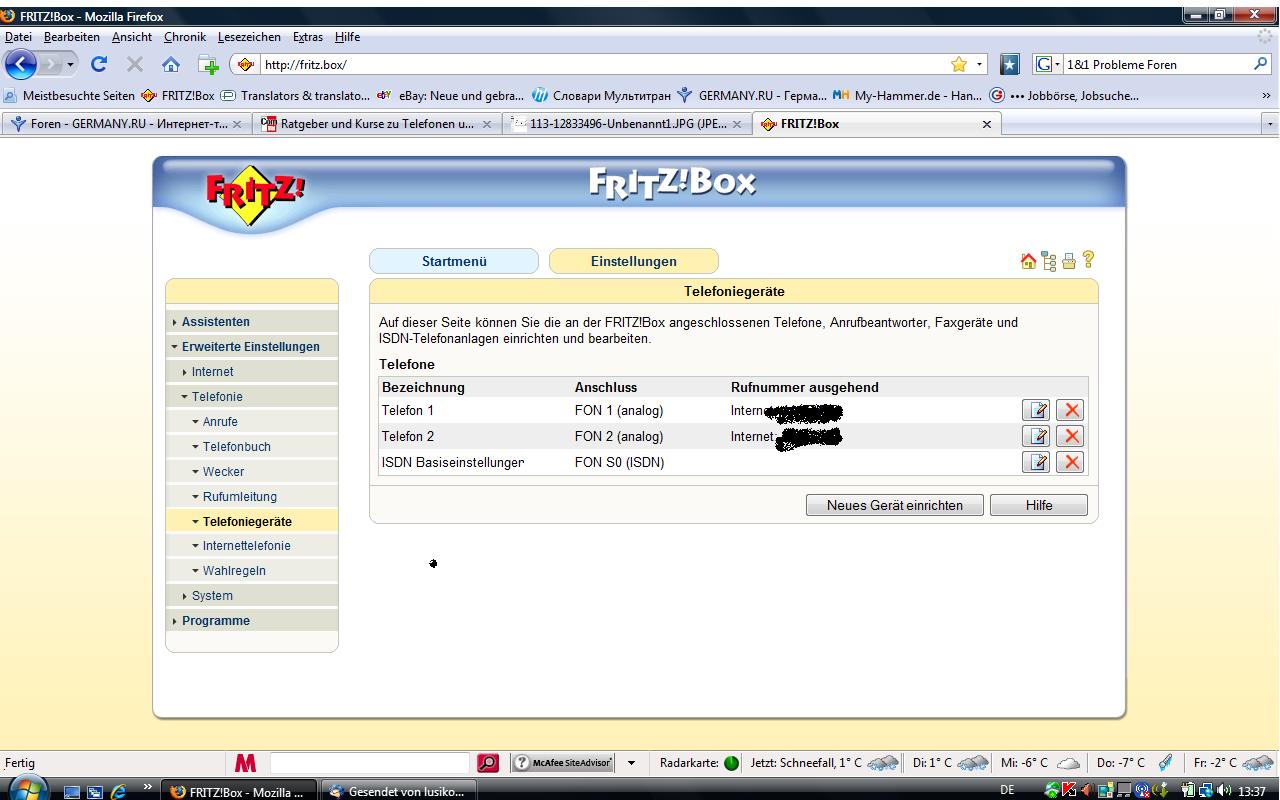
Task: Bookmark page with the star icon
Action: [x=958, y=64]
